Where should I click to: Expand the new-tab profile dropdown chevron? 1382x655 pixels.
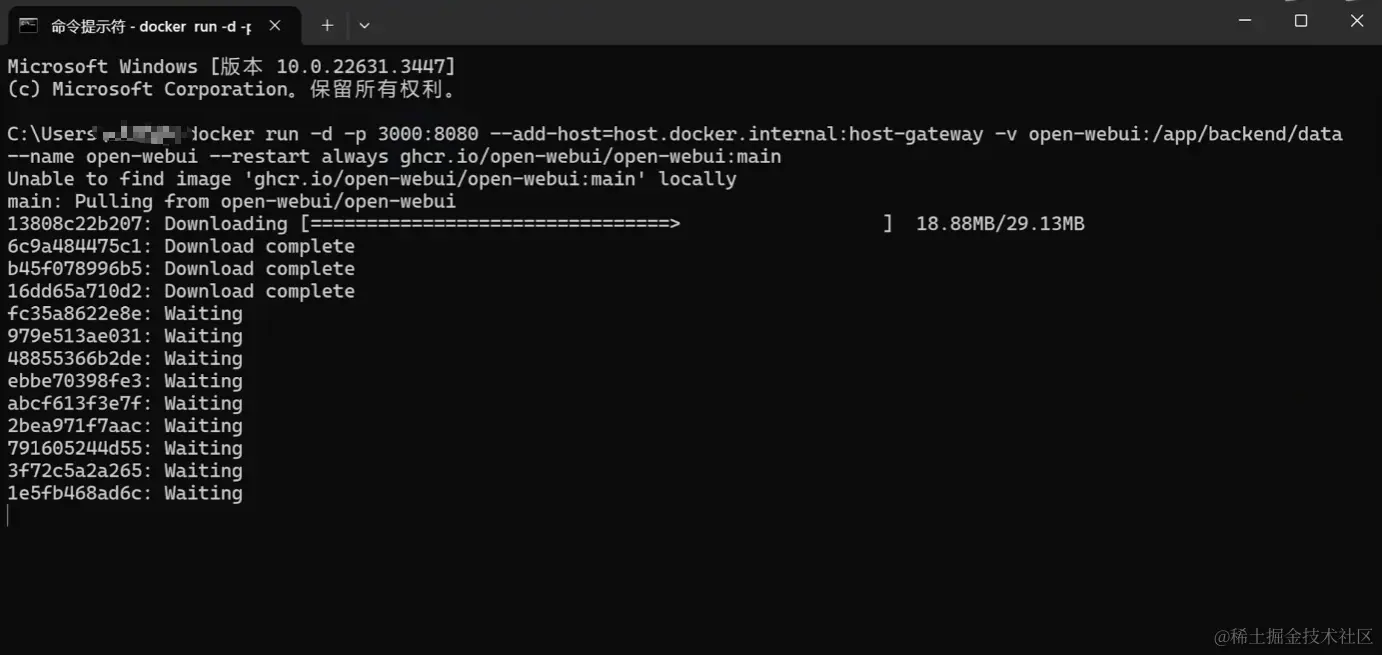(364, 25)
